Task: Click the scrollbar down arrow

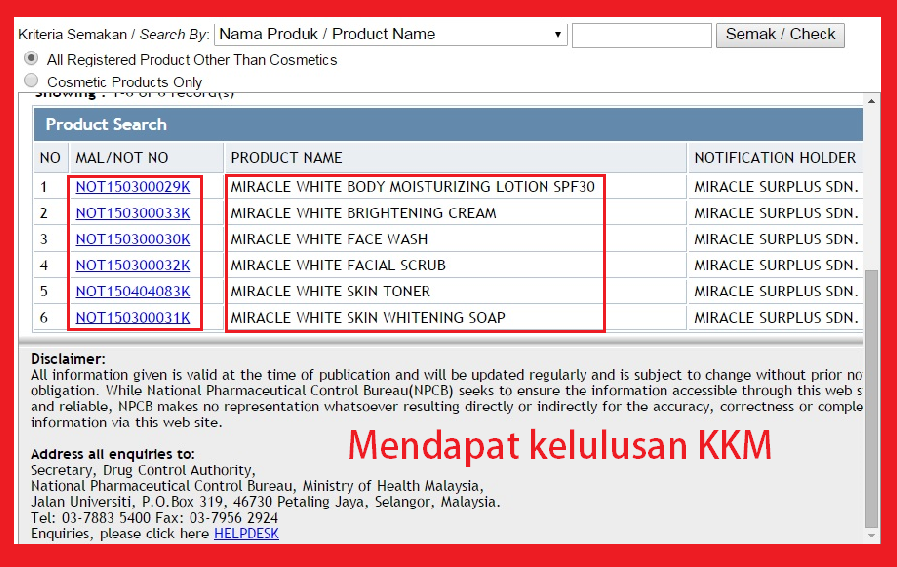Action: 871,536
